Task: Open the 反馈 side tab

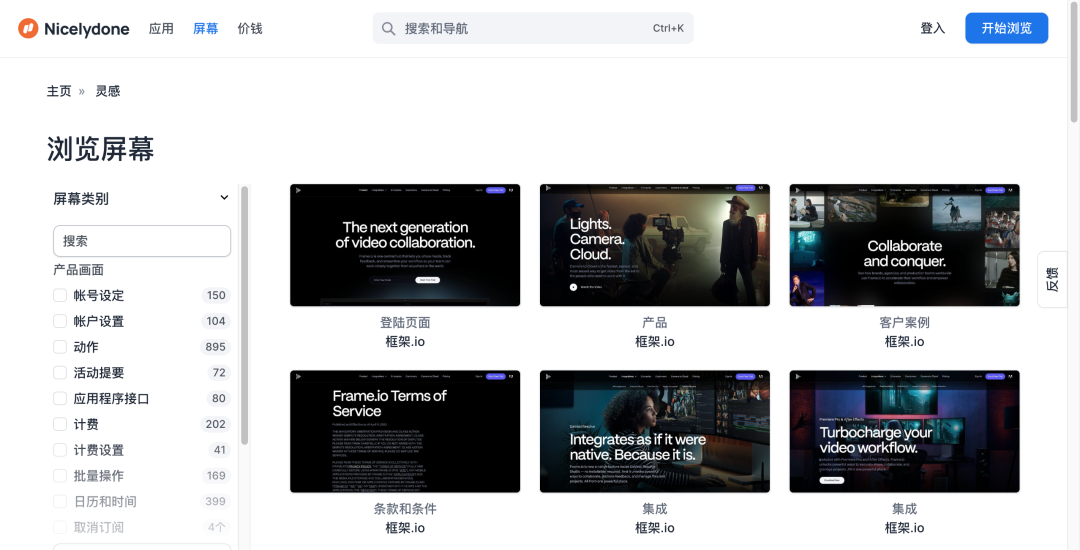Action: 1052,279
